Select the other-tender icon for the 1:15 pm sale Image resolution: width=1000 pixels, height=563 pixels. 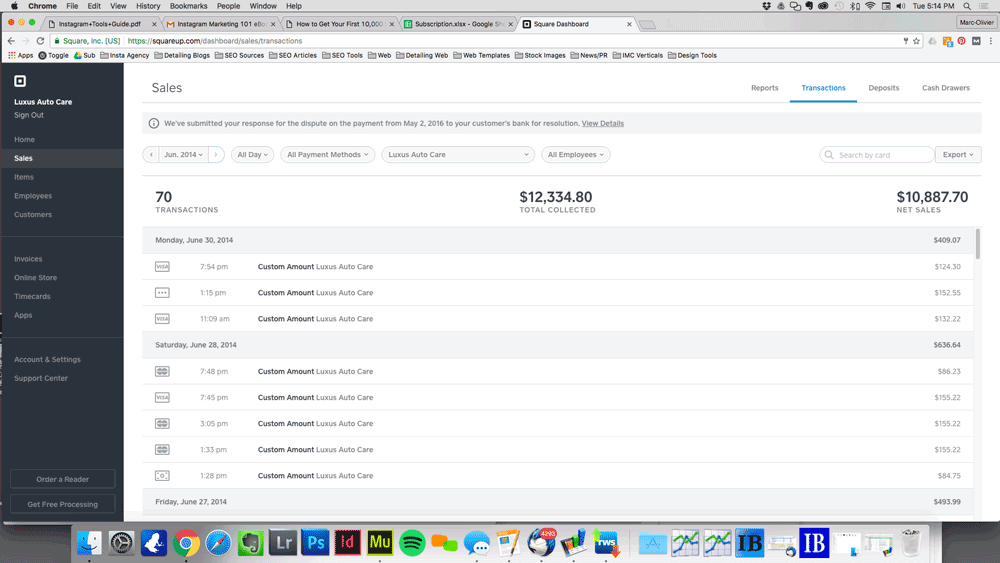click(162, 293)
